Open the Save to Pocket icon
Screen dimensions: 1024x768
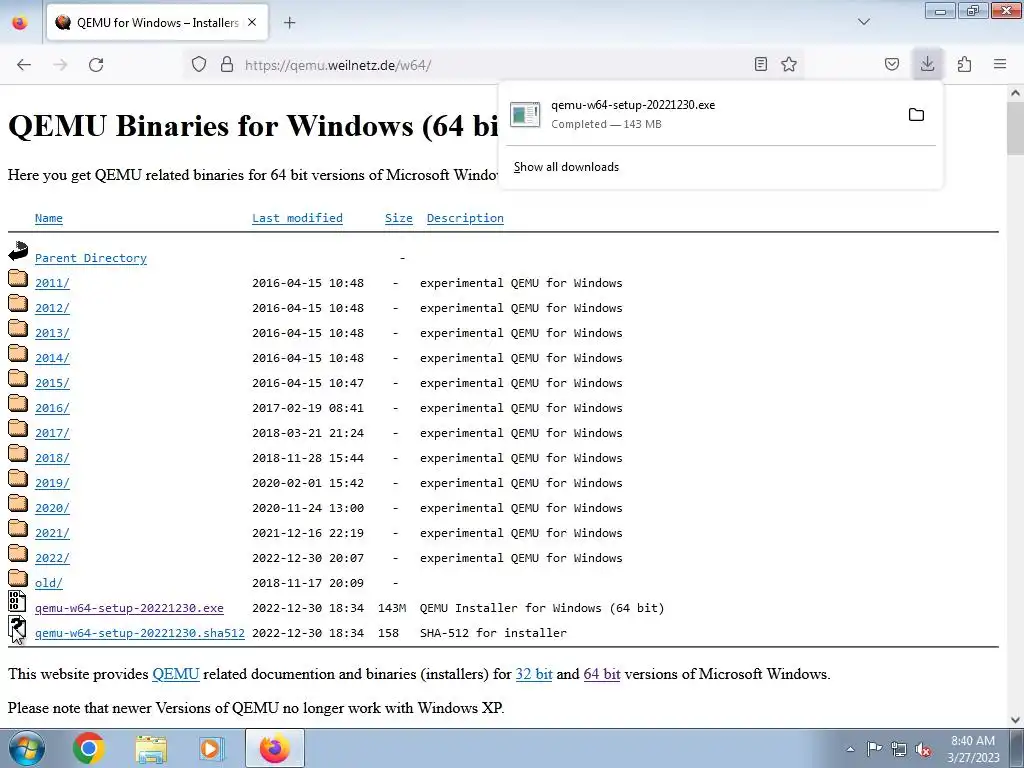891,64
